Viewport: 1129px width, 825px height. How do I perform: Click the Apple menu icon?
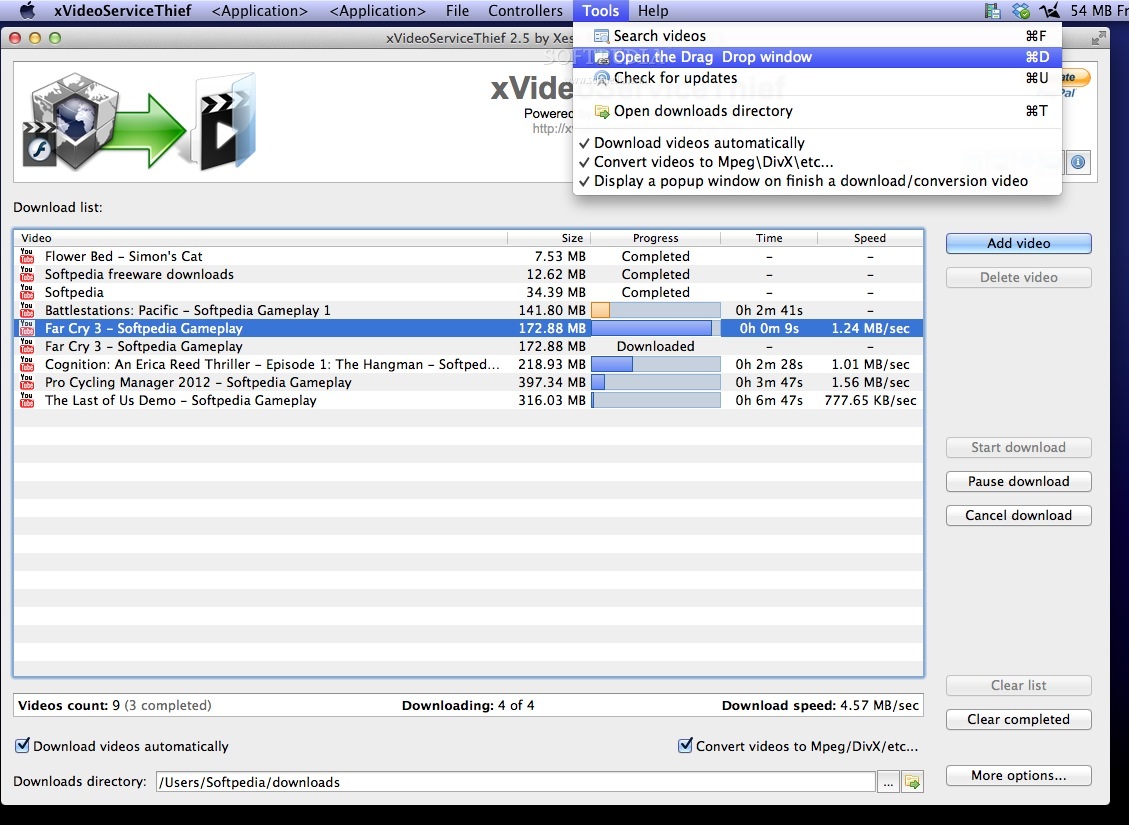pyautogui.click(x=27, y=11)
